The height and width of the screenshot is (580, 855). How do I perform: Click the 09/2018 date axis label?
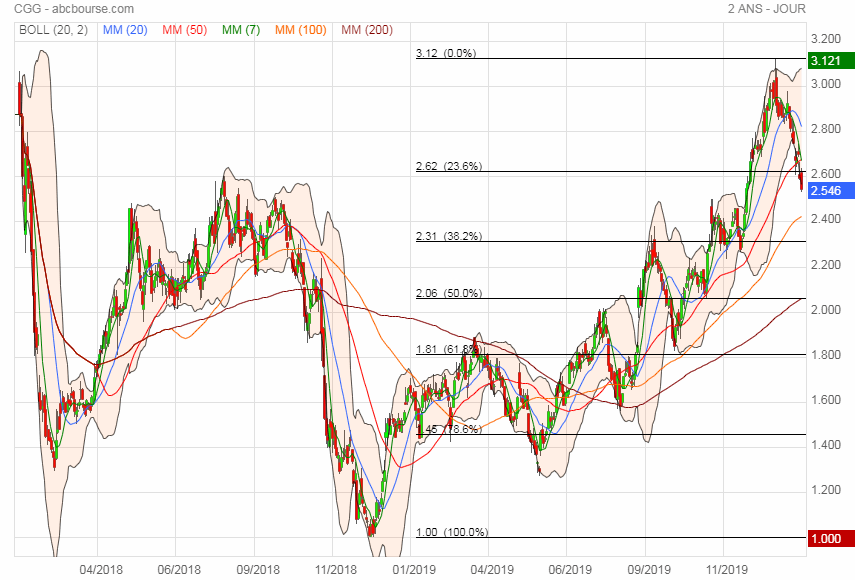click(x=257, y=570)
